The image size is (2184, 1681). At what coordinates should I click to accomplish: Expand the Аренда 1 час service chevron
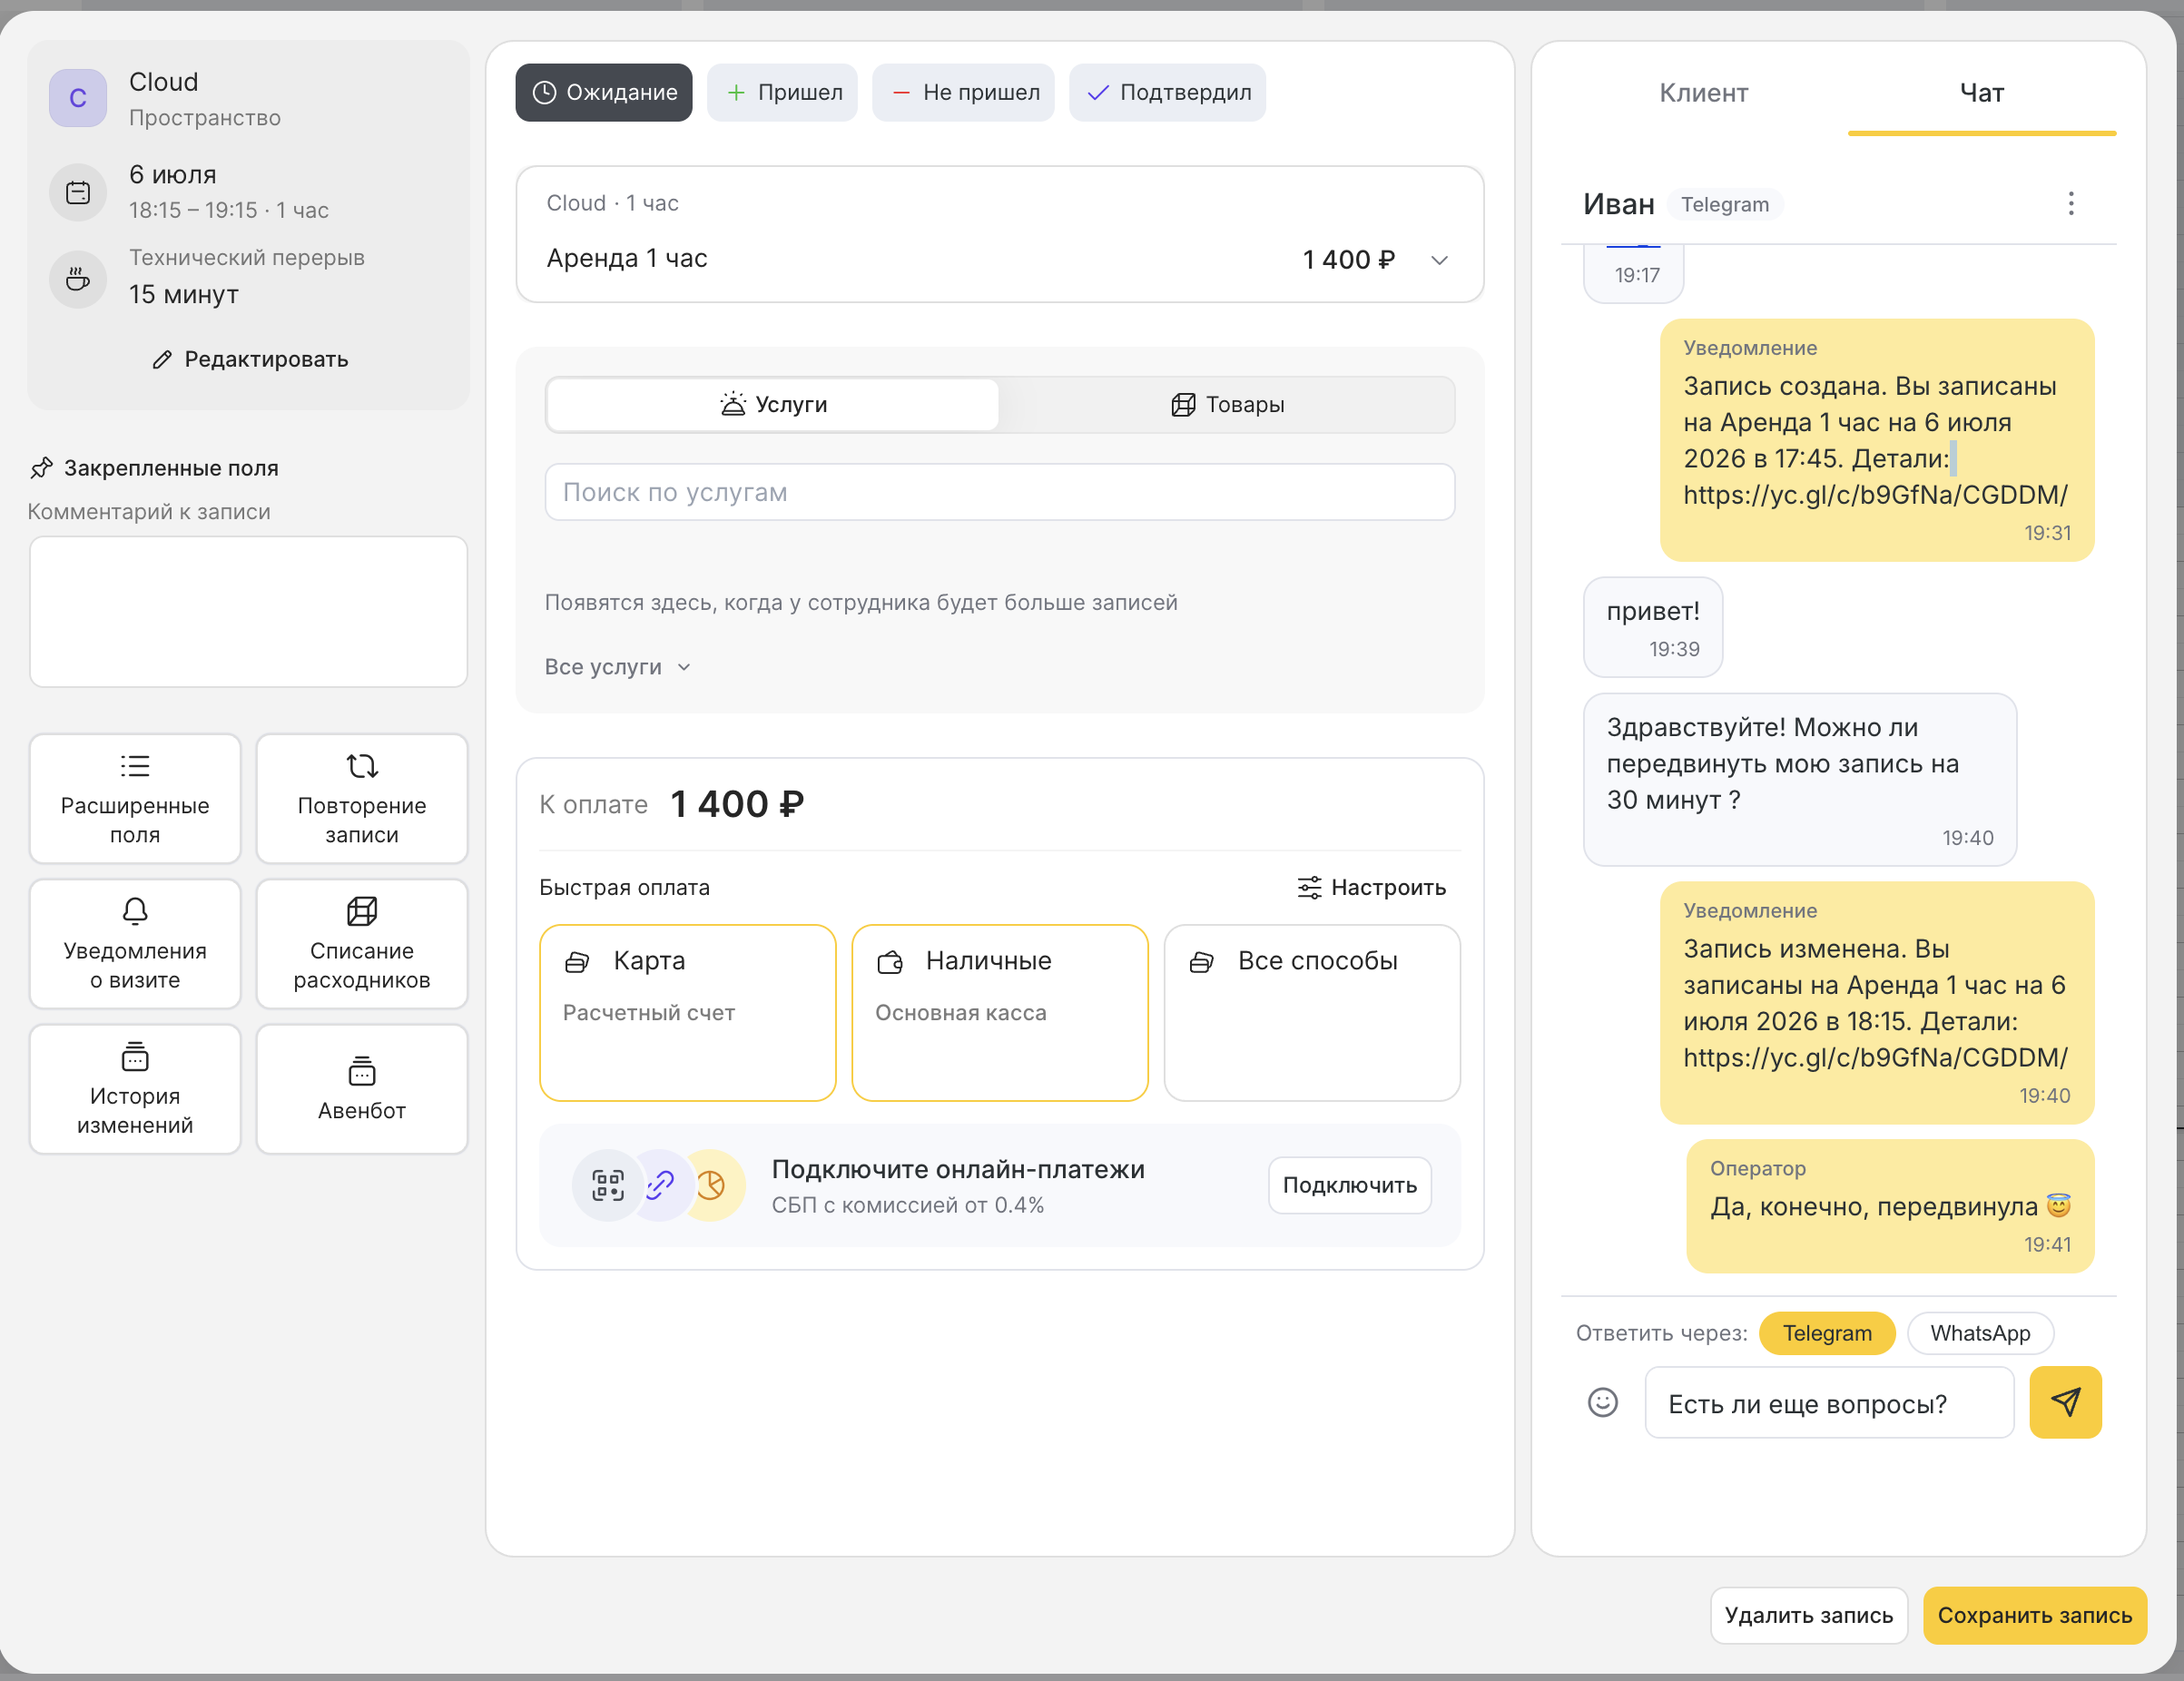(1439, 260)
